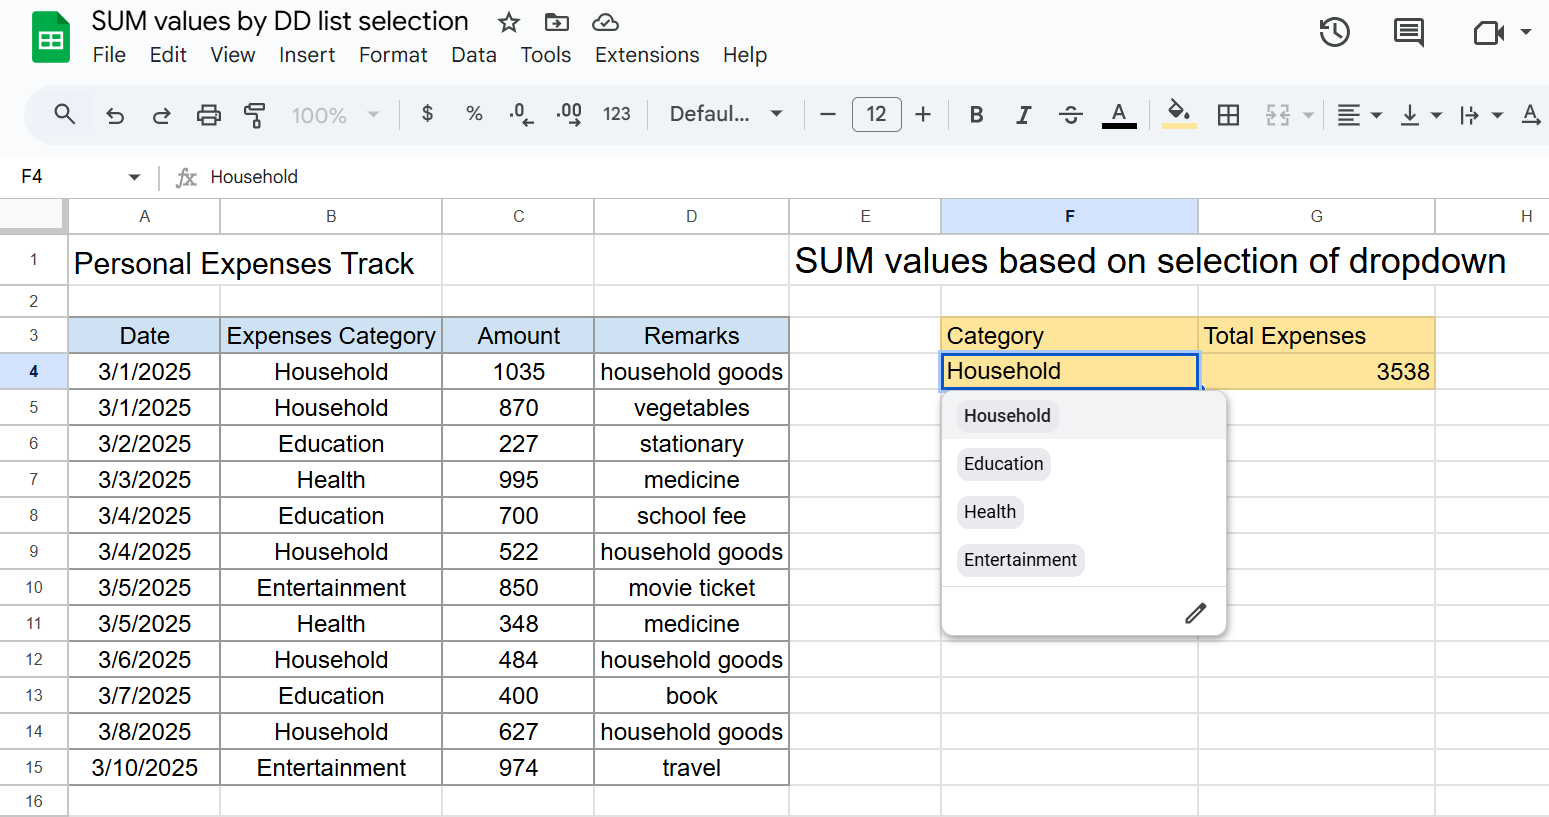Screen dimensions: 1549x817
Task: Edit dropdown rules with pencil icon
Action: point(1195,613)
